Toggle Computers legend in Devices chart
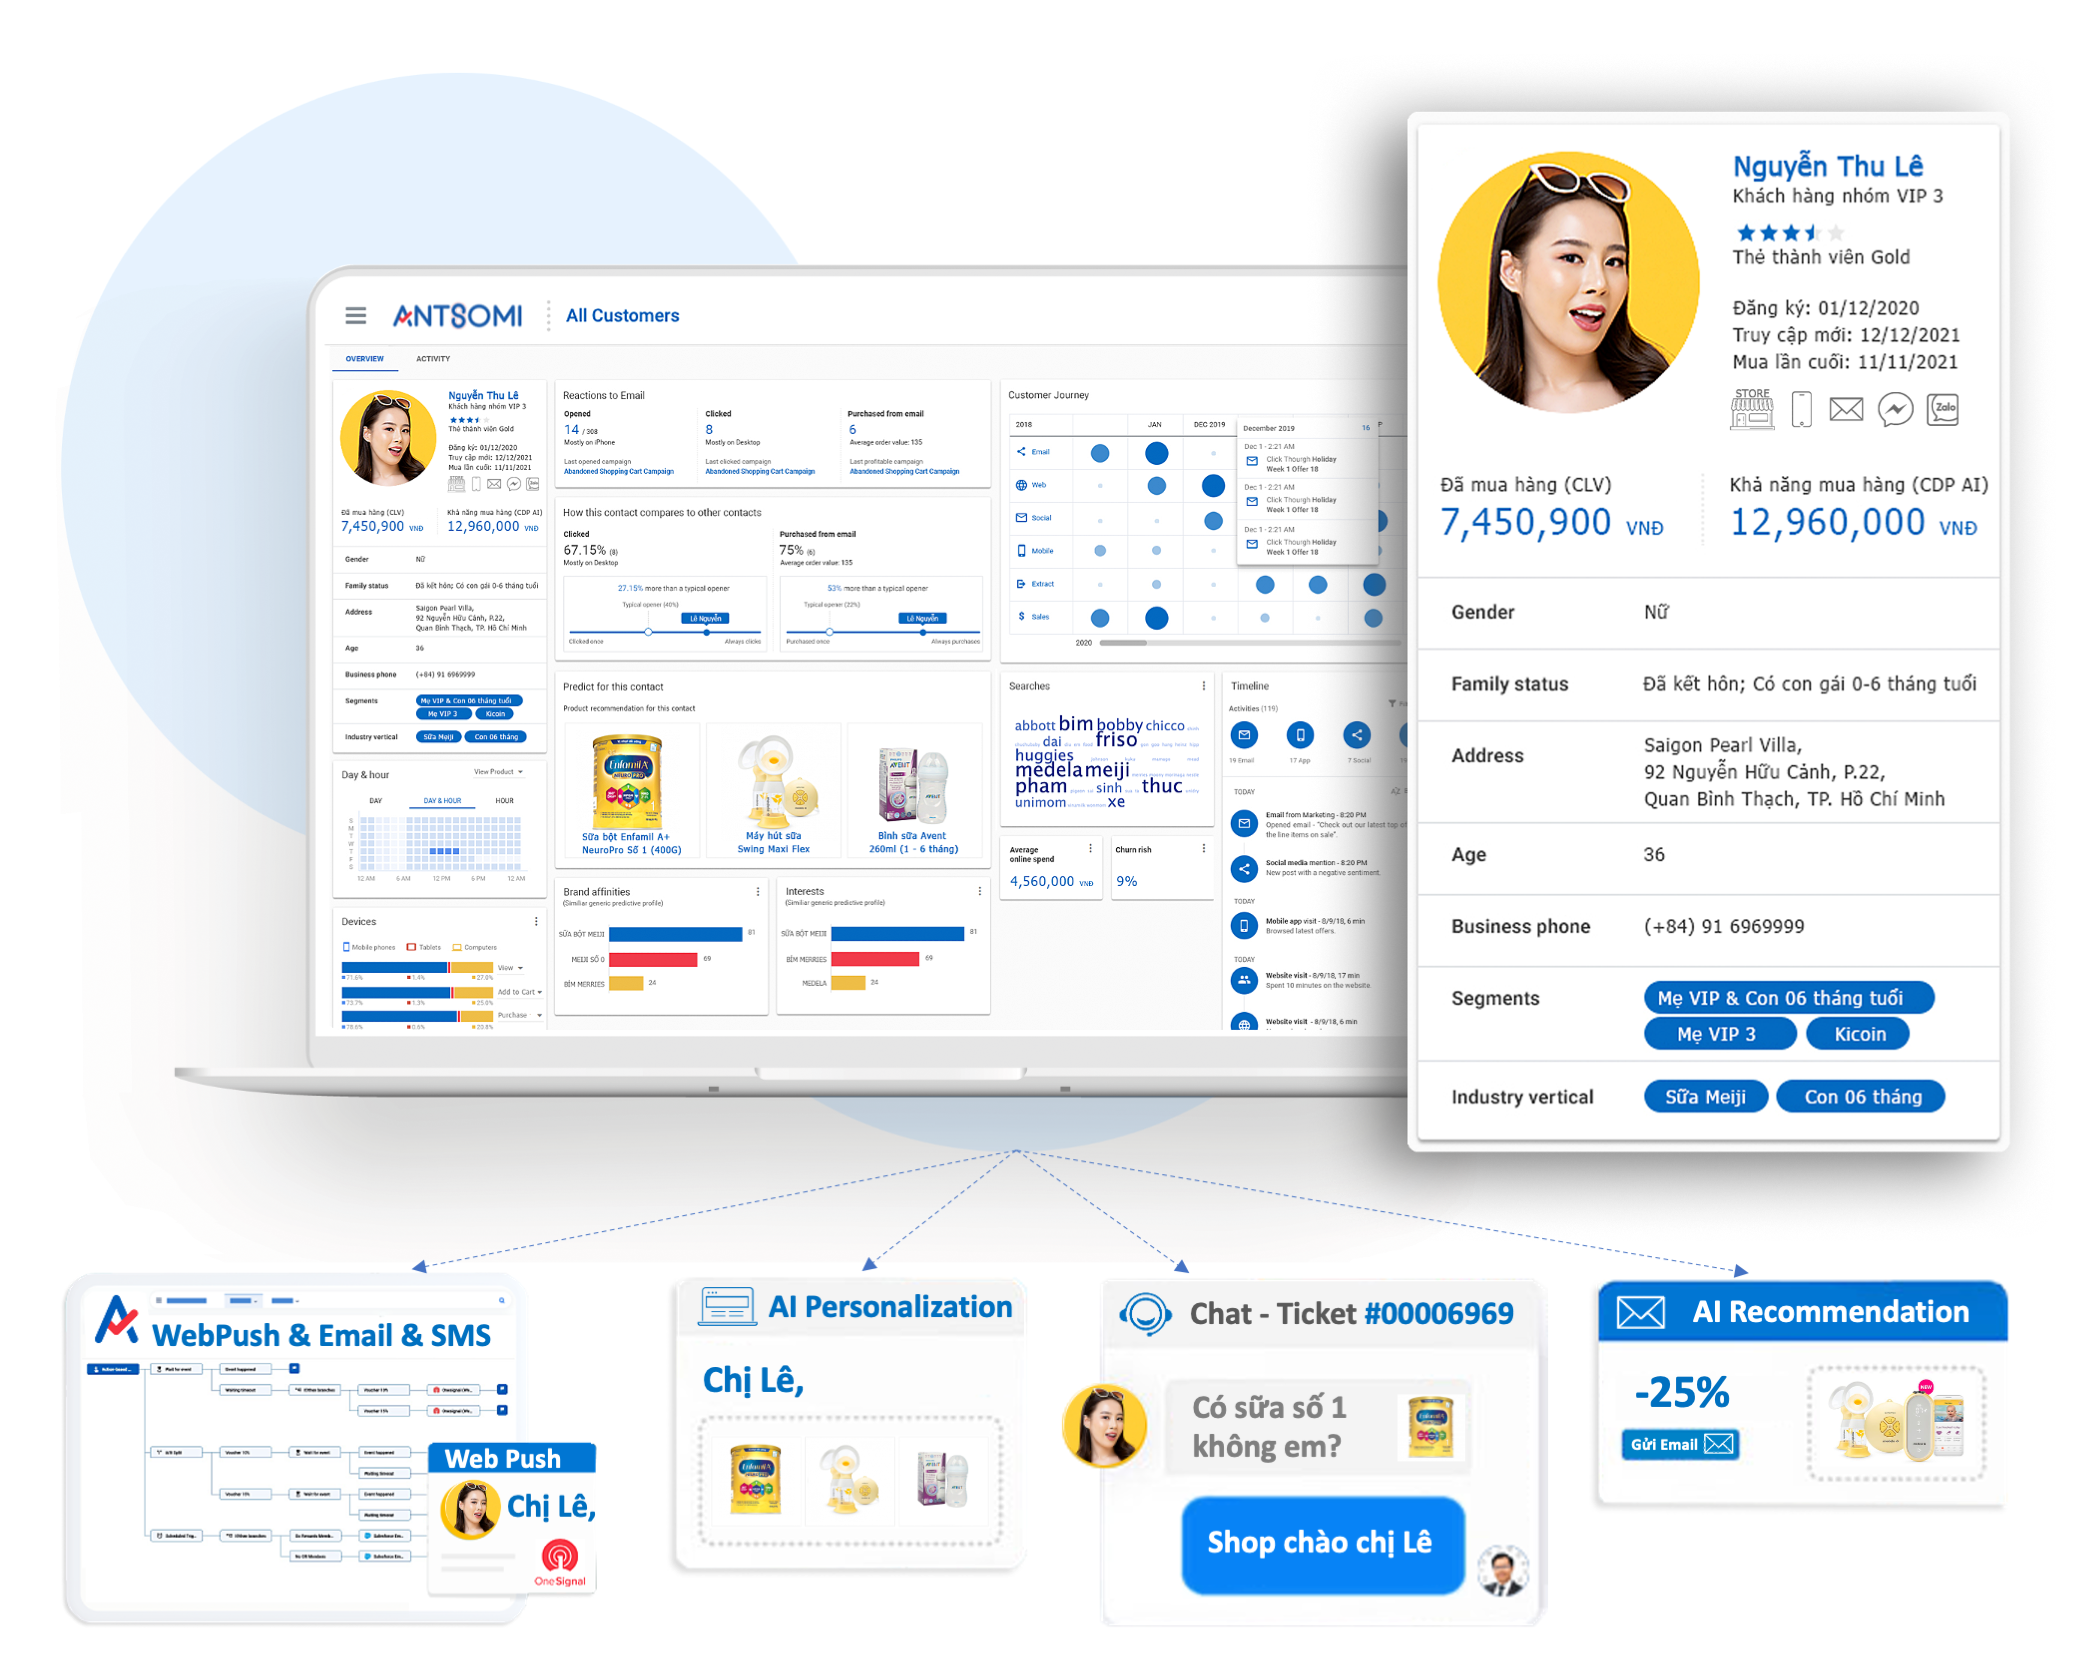The height and width of the screenshot is (1667, 2085). 474,947
